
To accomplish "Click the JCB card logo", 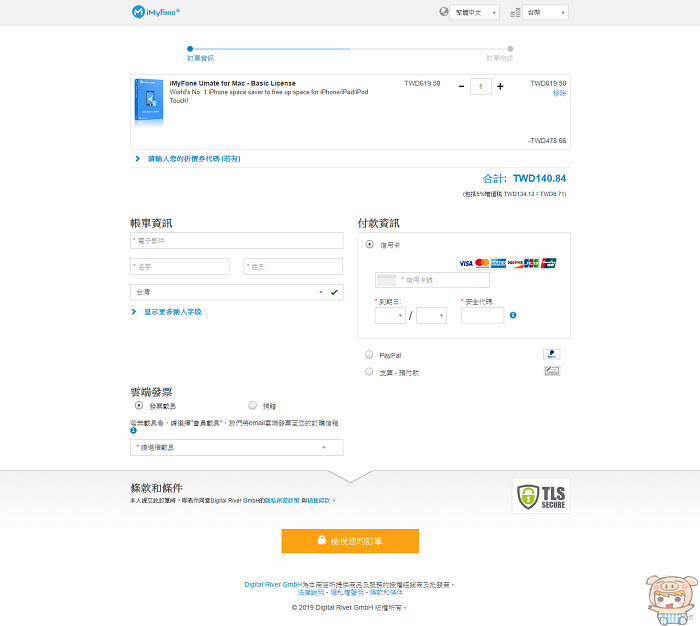I will point(531,263).
